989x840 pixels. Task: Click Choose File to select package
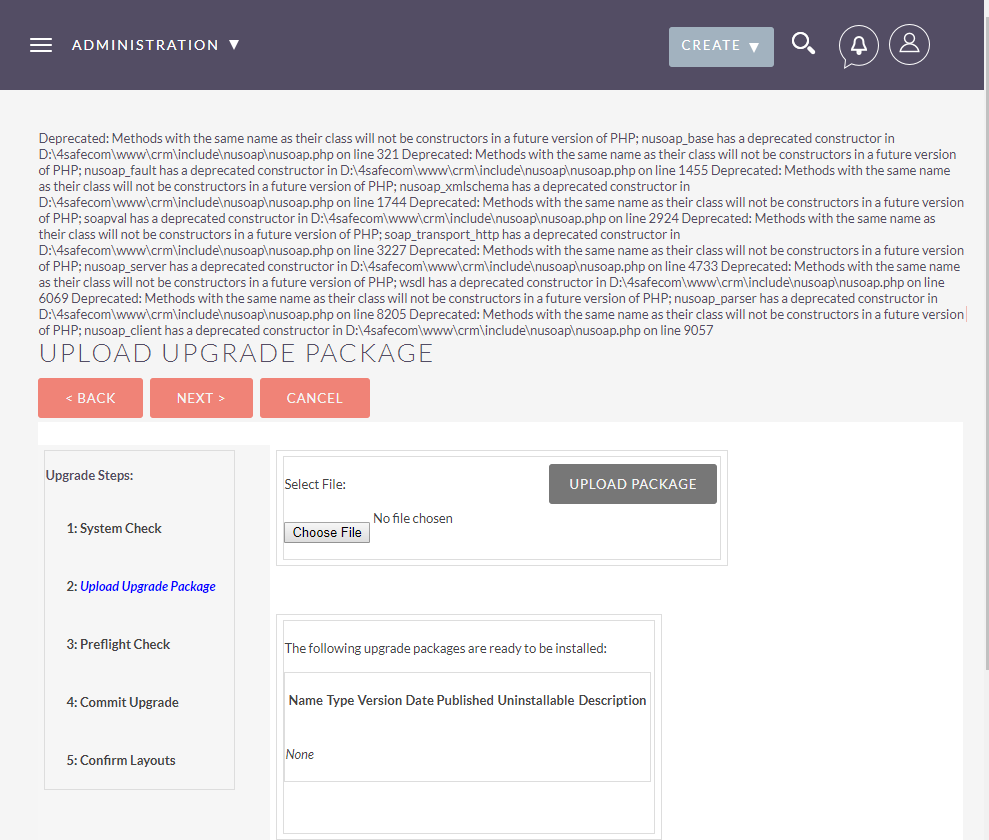coord(327,533)
